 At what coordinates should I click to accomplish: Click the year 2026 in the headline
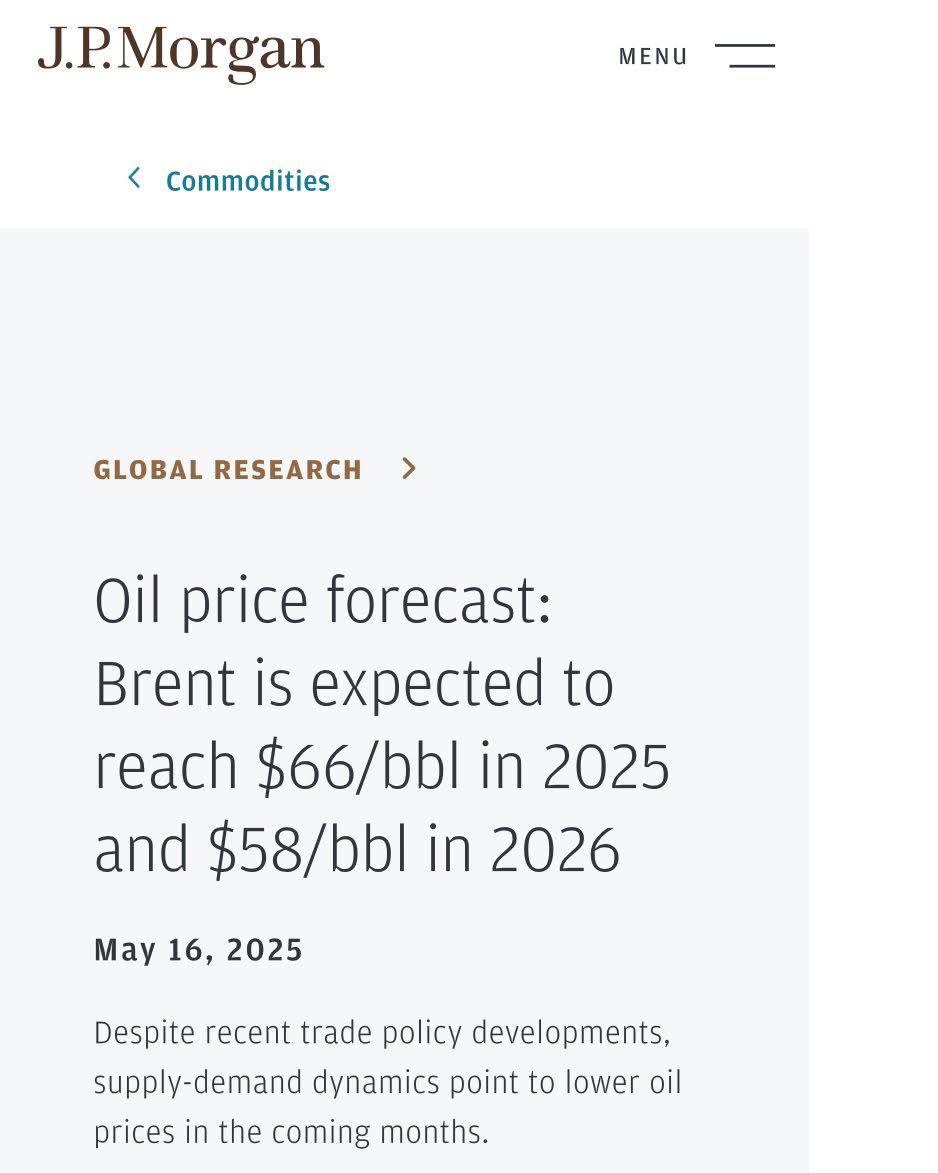tap(555, 850)
